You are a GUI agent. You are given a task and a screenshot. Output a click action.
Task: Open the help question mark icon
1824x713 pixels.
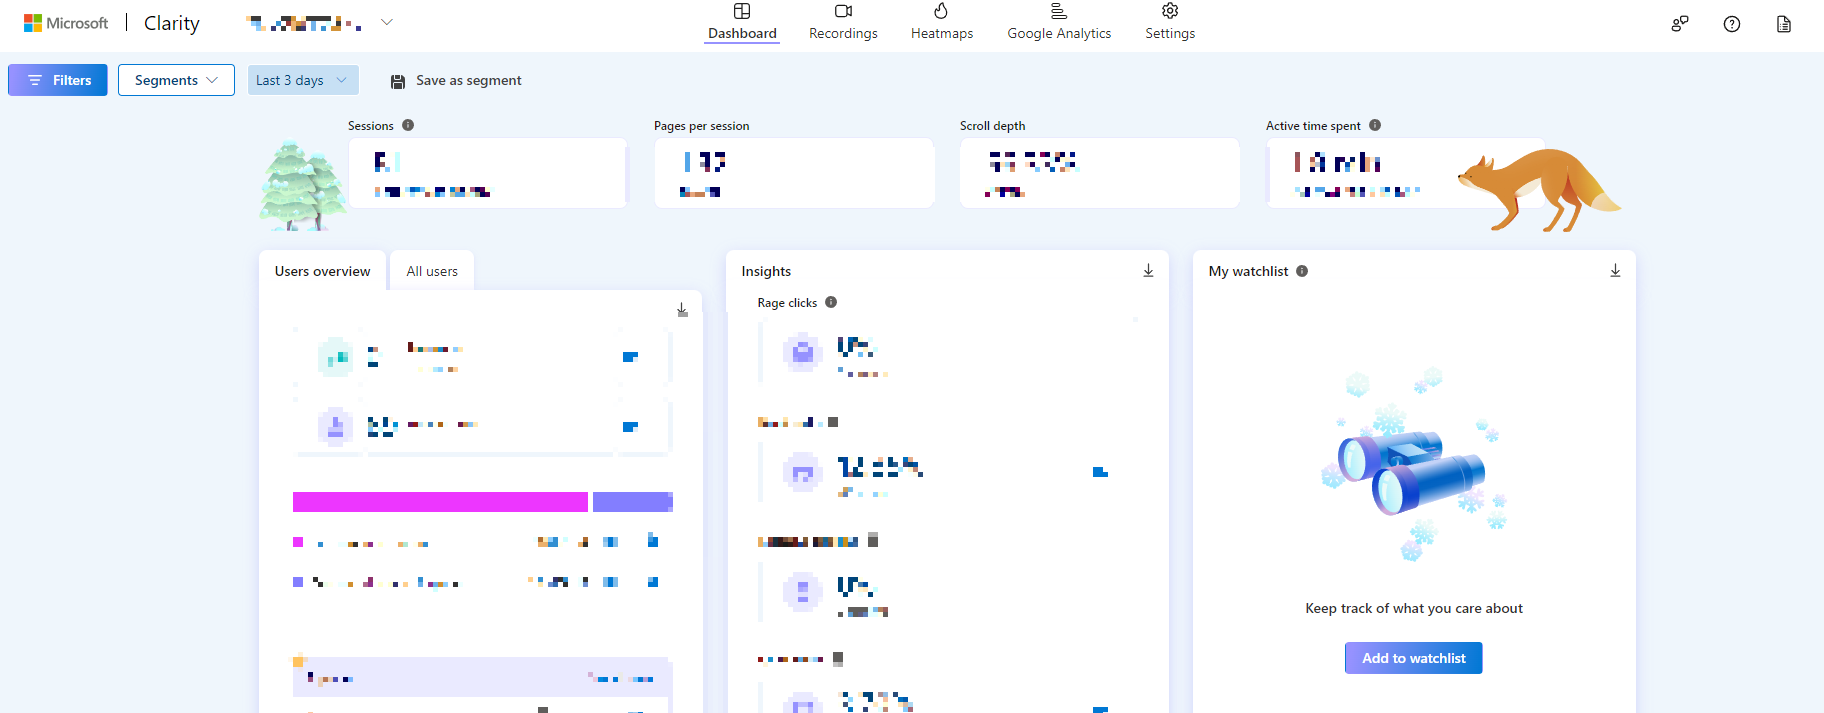point(1732,24)
